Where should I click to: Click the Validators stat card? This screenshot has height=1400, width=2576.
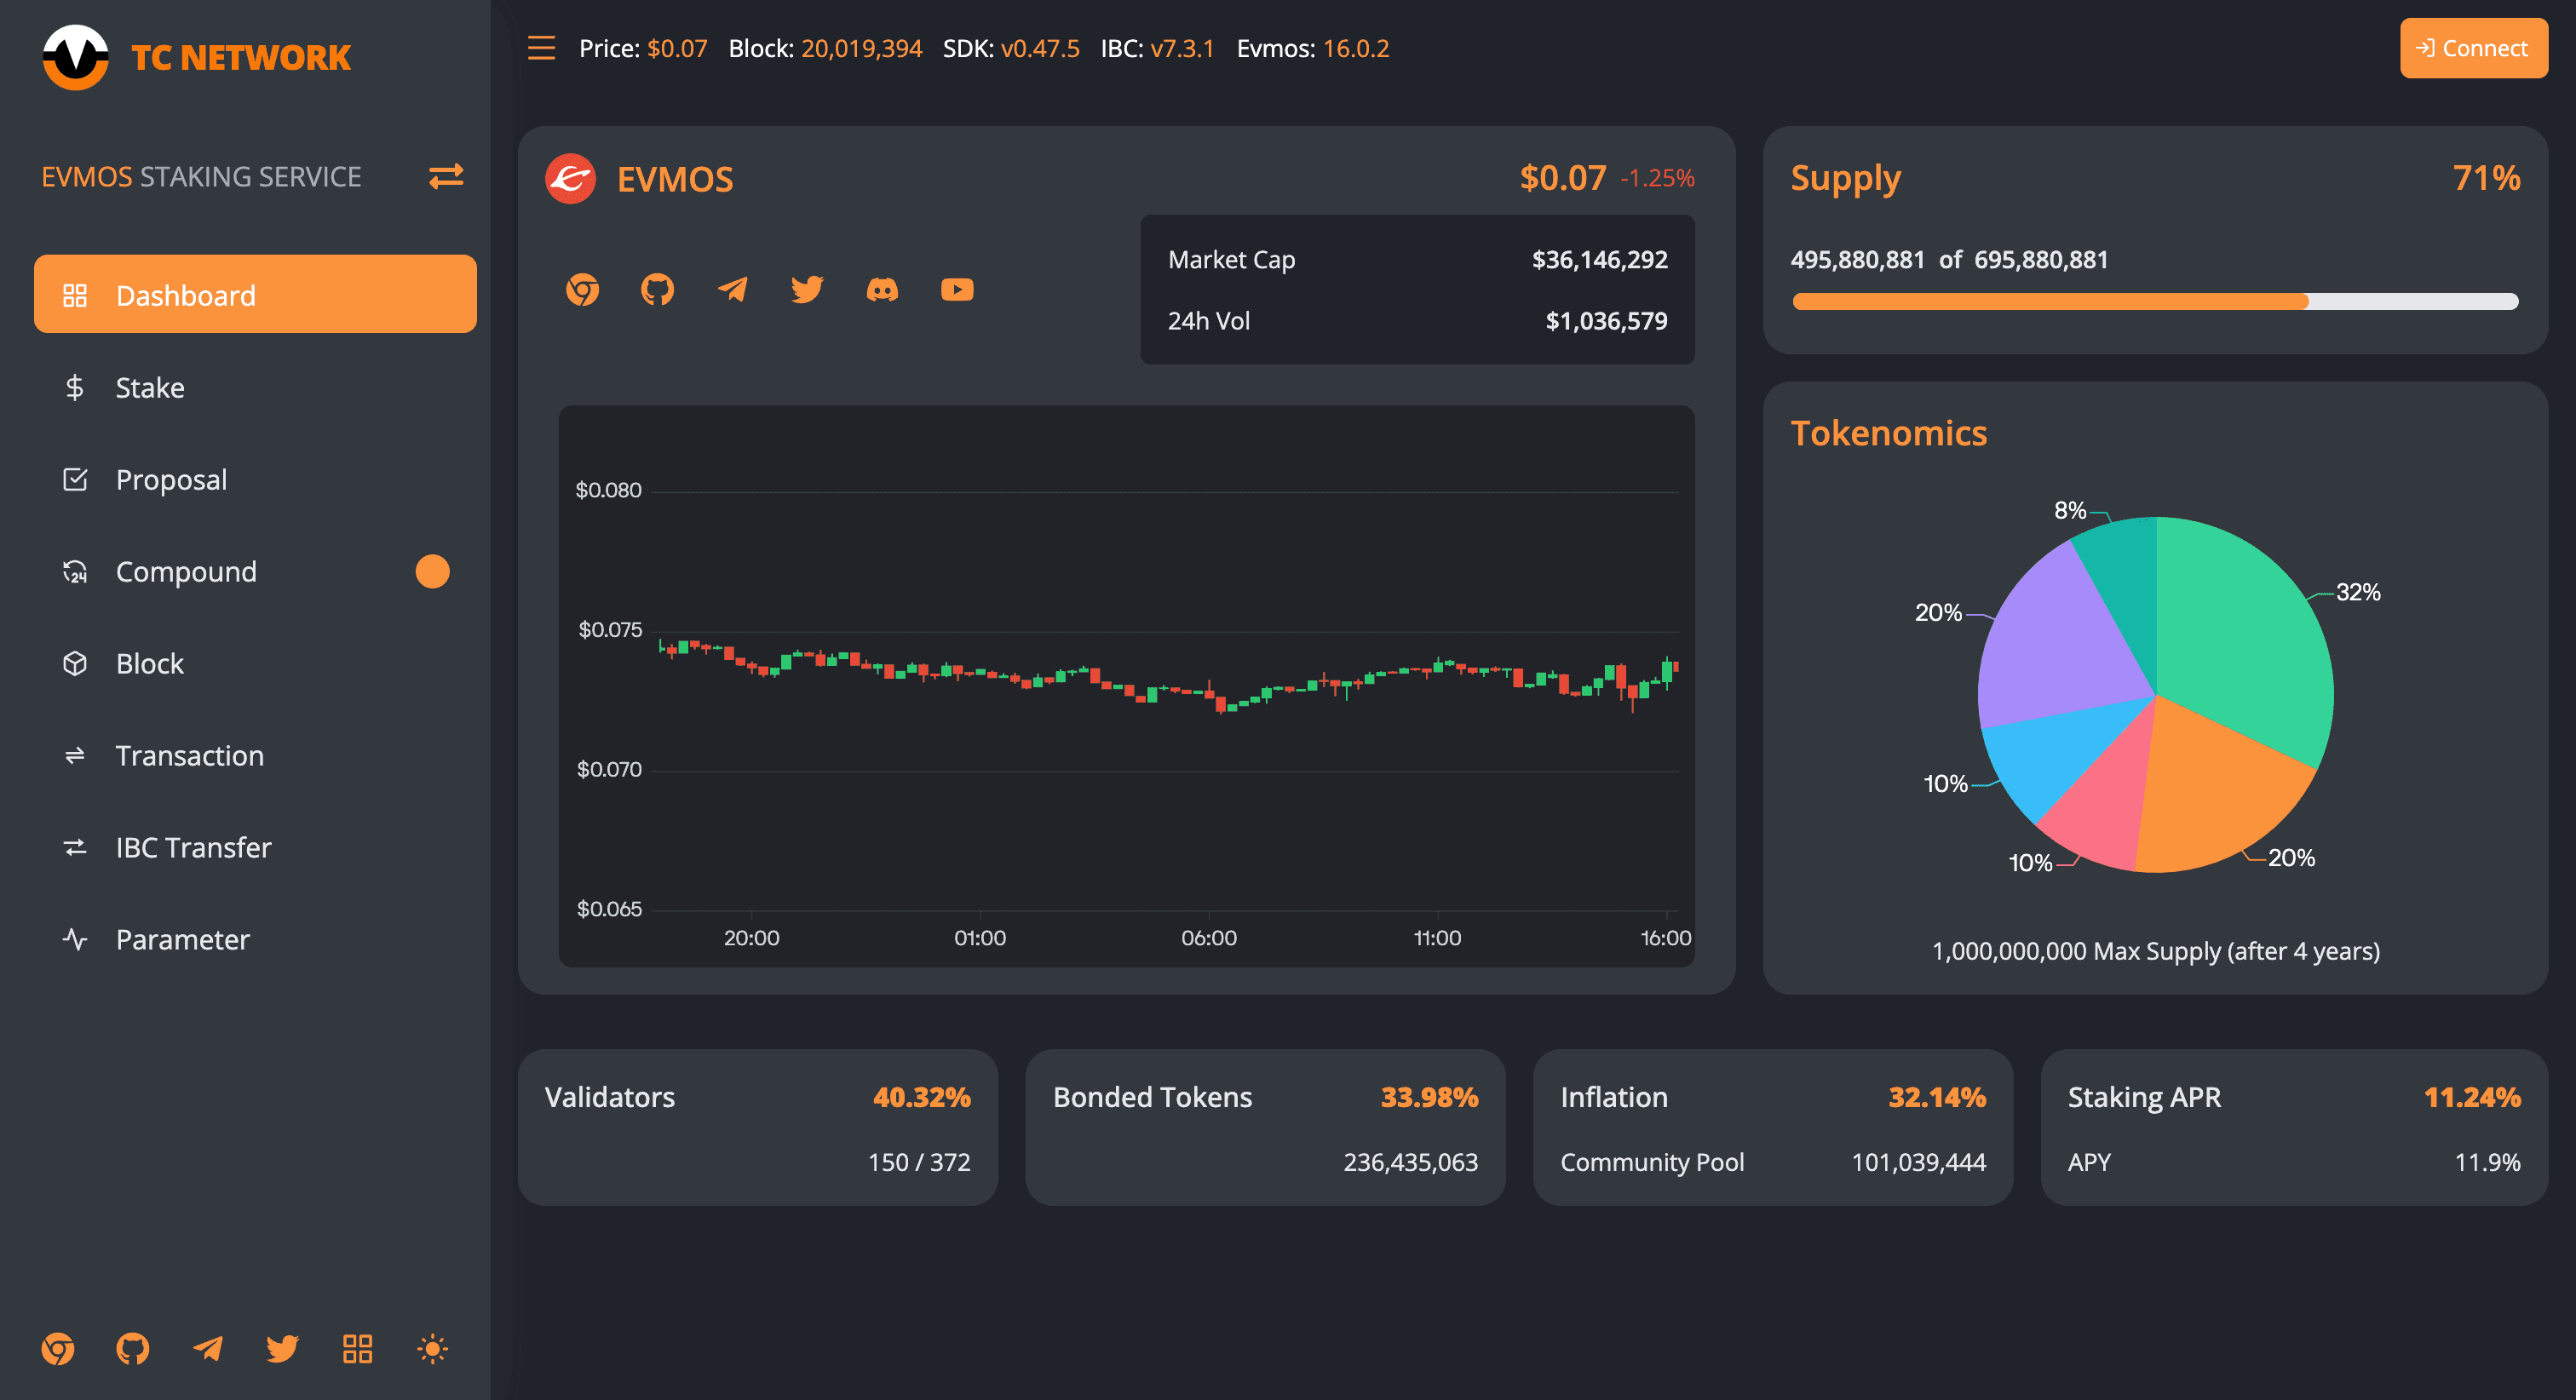point(757,1127)
